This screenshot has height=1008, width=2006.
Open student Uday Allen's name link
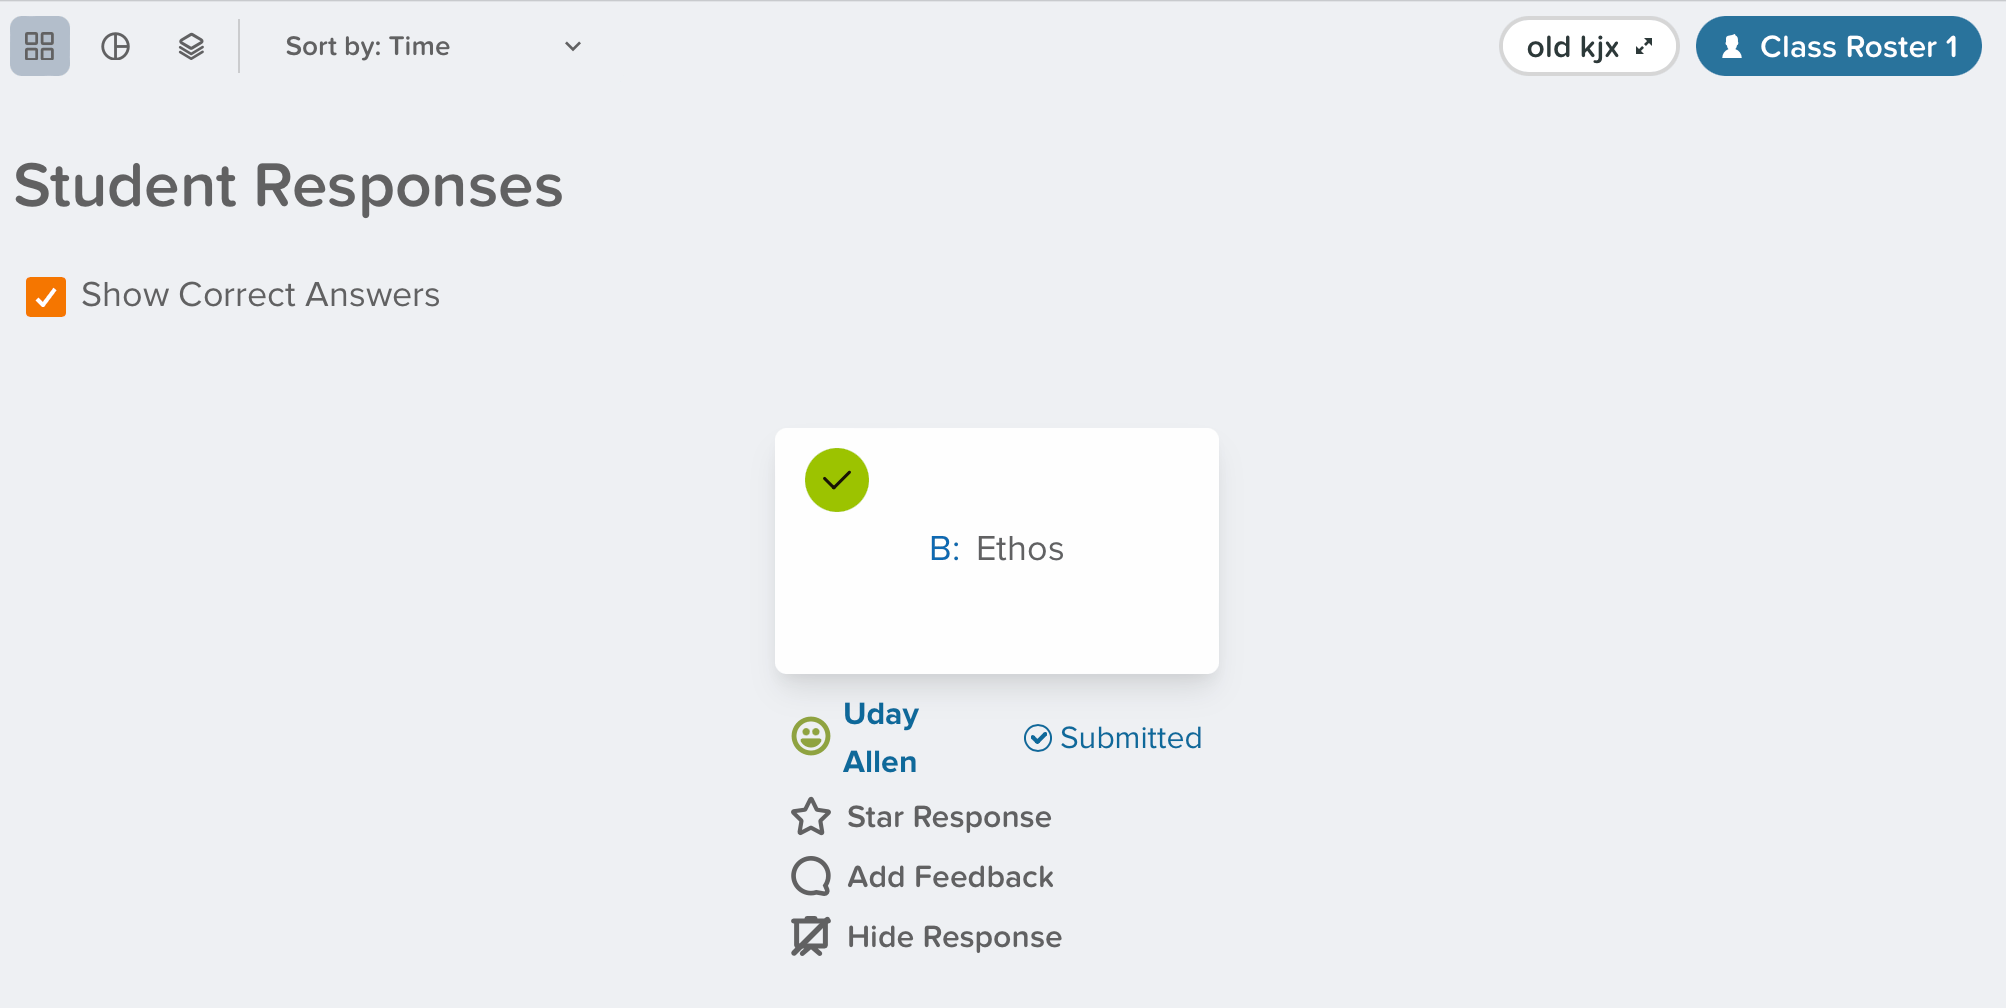pyautogui.click(x=880, y=738)
